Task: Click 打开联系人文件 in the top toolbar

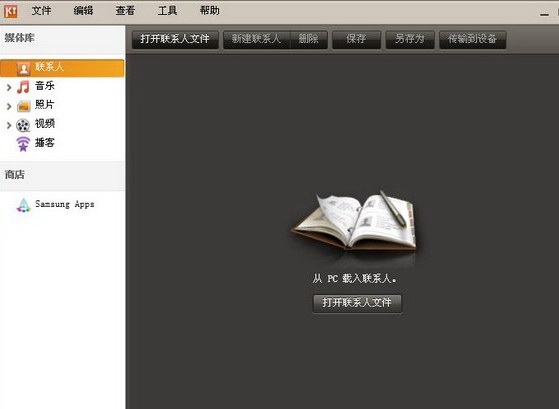Action: click(175, 39)
